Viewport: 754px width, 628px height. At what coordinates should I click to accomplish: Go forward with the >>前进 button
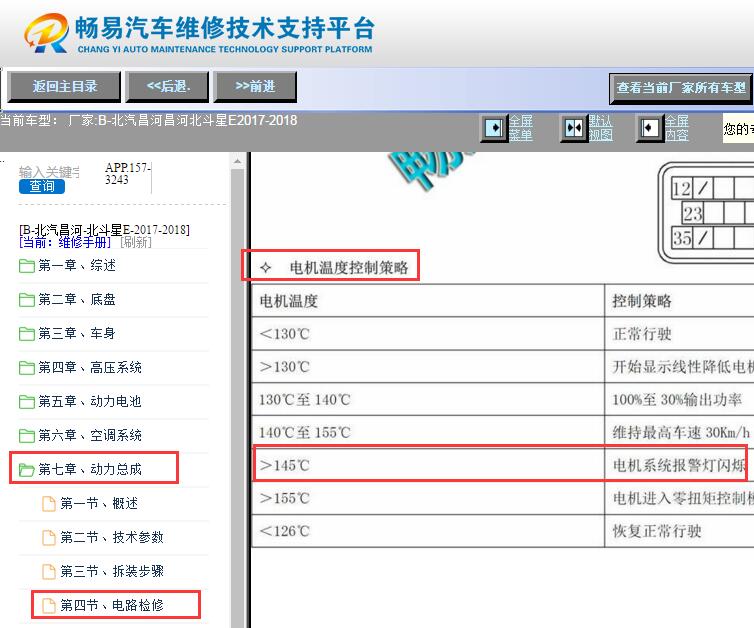pos(255,87)
